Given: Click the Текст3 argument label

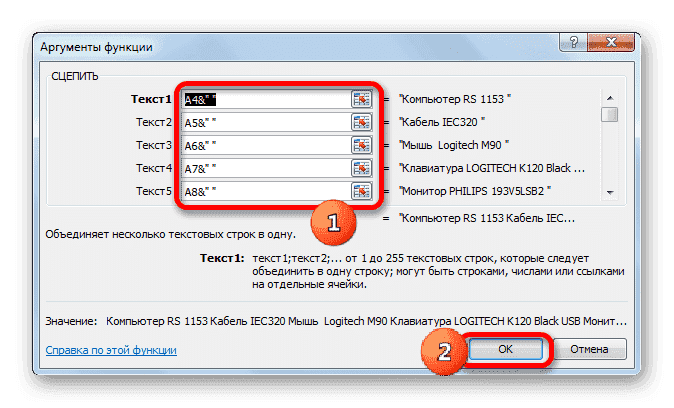Looking at the screenshot, I should click(154, 145).
